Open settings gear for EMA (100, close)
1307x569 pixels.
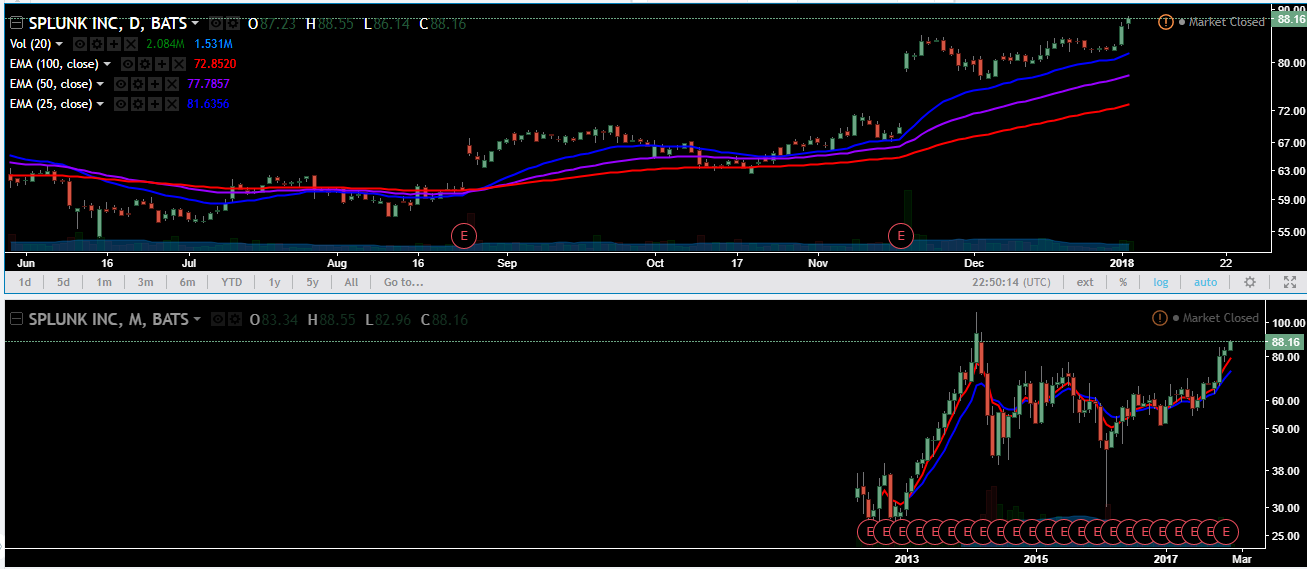click(144, 64)
